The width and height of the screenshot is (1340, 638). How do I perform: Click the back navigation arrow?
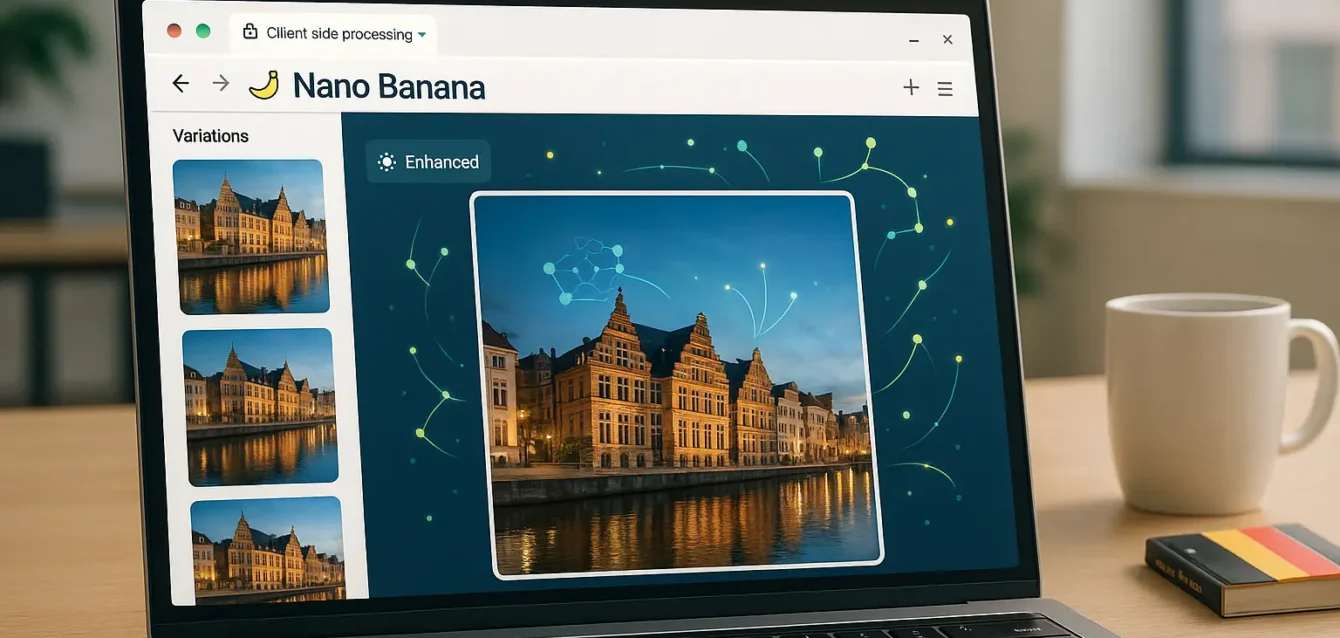tap(180, 83)
